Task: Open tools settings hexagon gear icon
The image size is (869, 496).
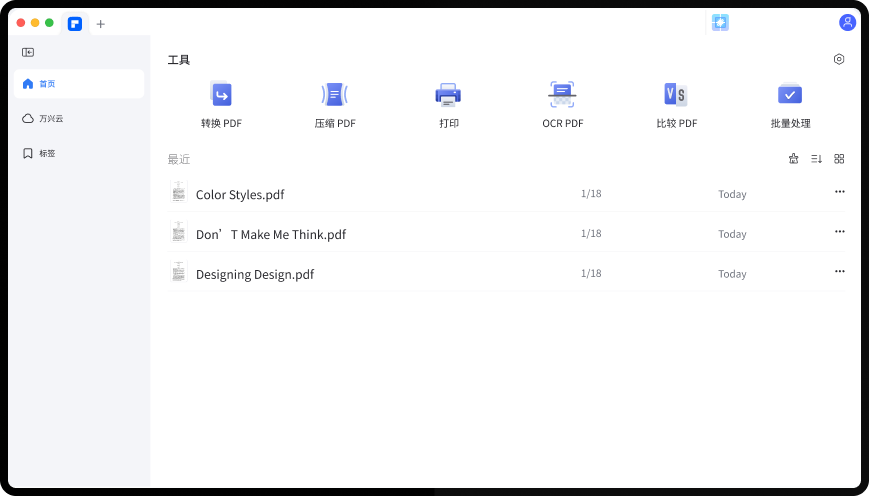Action: click(x=839, y=59)
